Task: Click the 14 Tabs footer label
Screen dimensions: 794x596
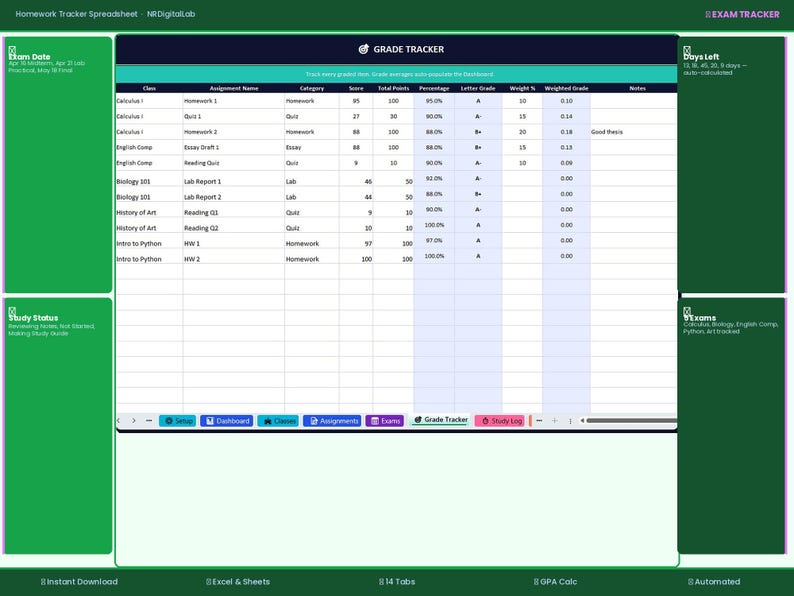Action: [397, 582]
